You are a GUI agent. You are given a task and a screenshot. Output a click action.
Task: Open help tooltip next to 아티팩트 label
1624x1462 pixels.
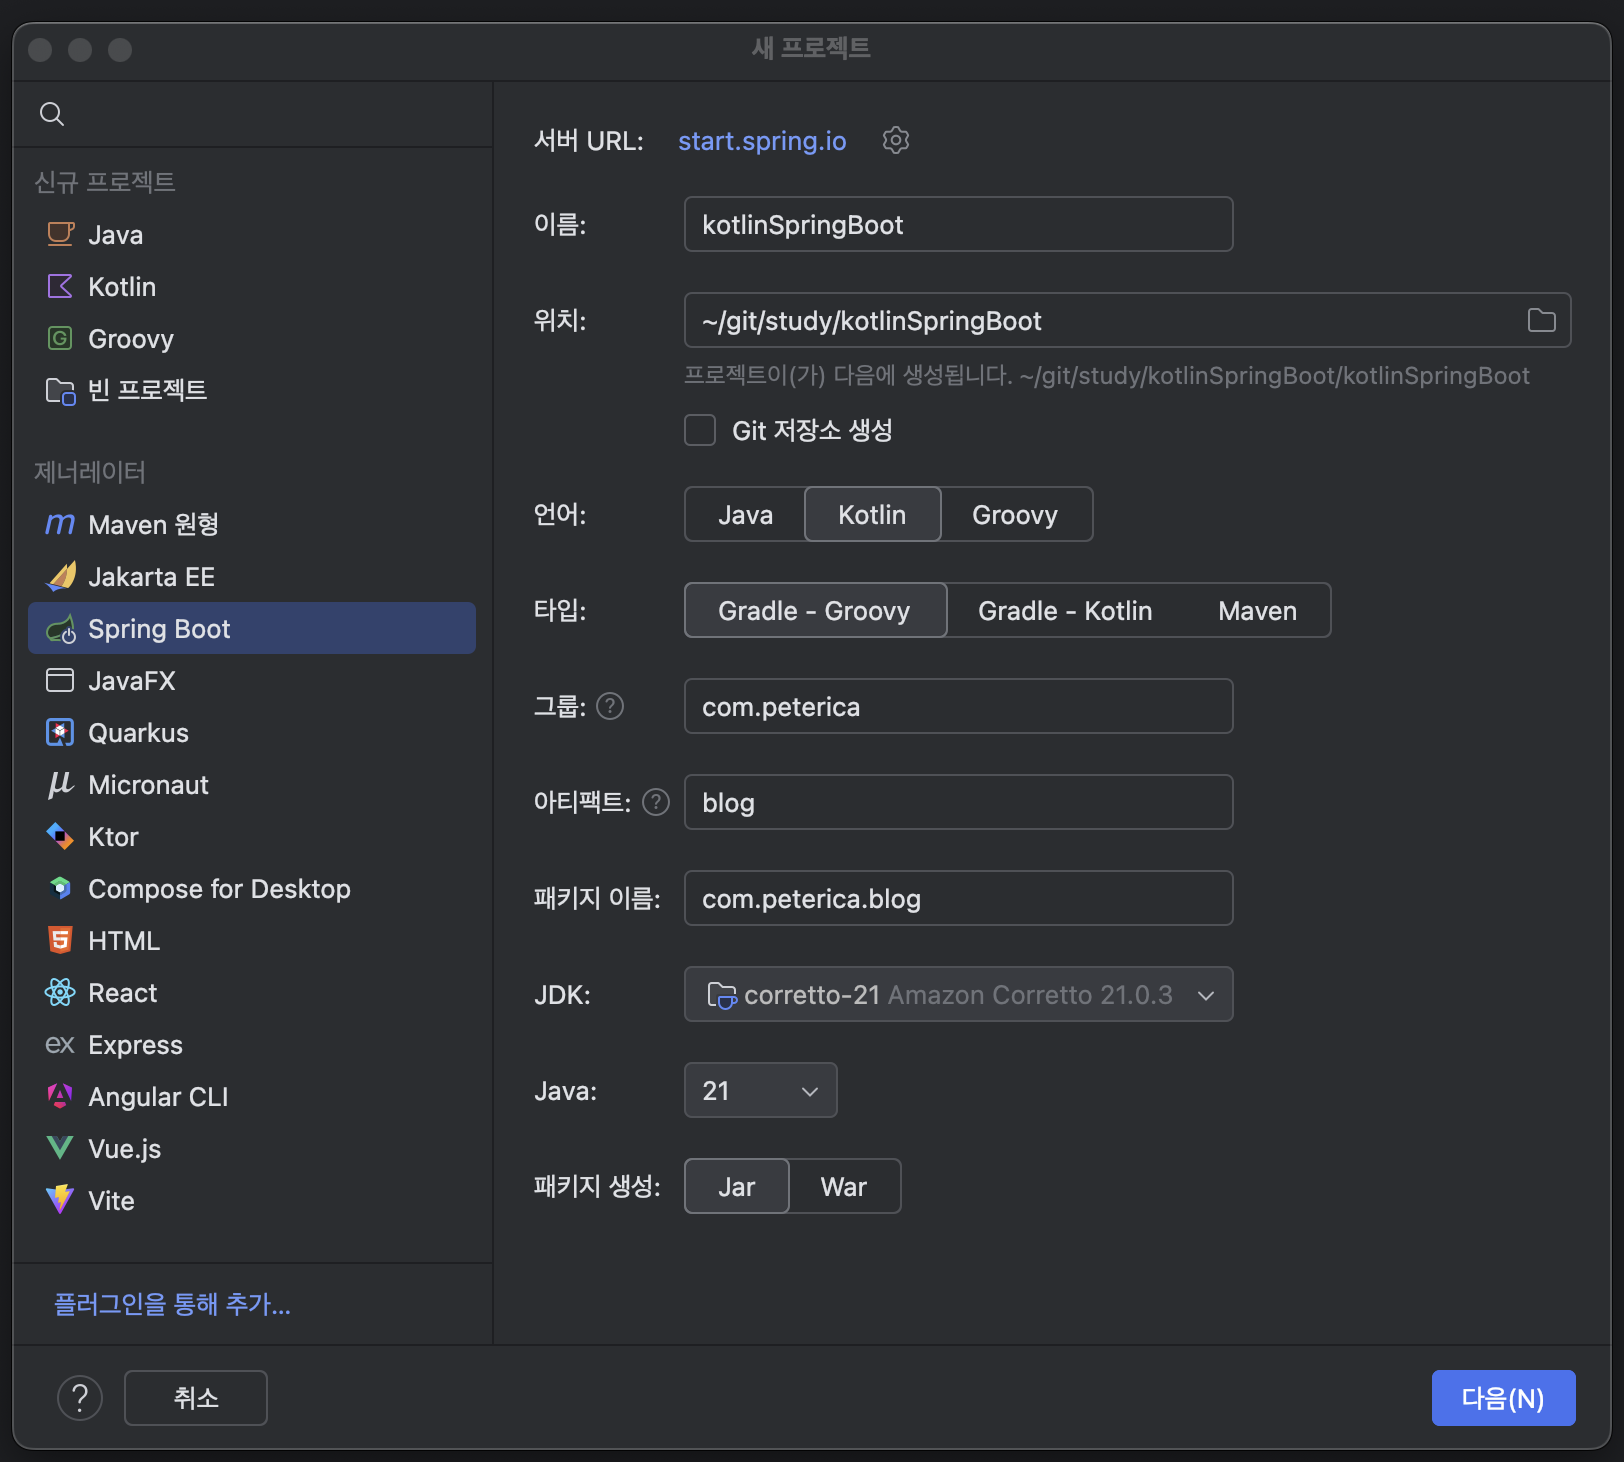pos(656,802)
